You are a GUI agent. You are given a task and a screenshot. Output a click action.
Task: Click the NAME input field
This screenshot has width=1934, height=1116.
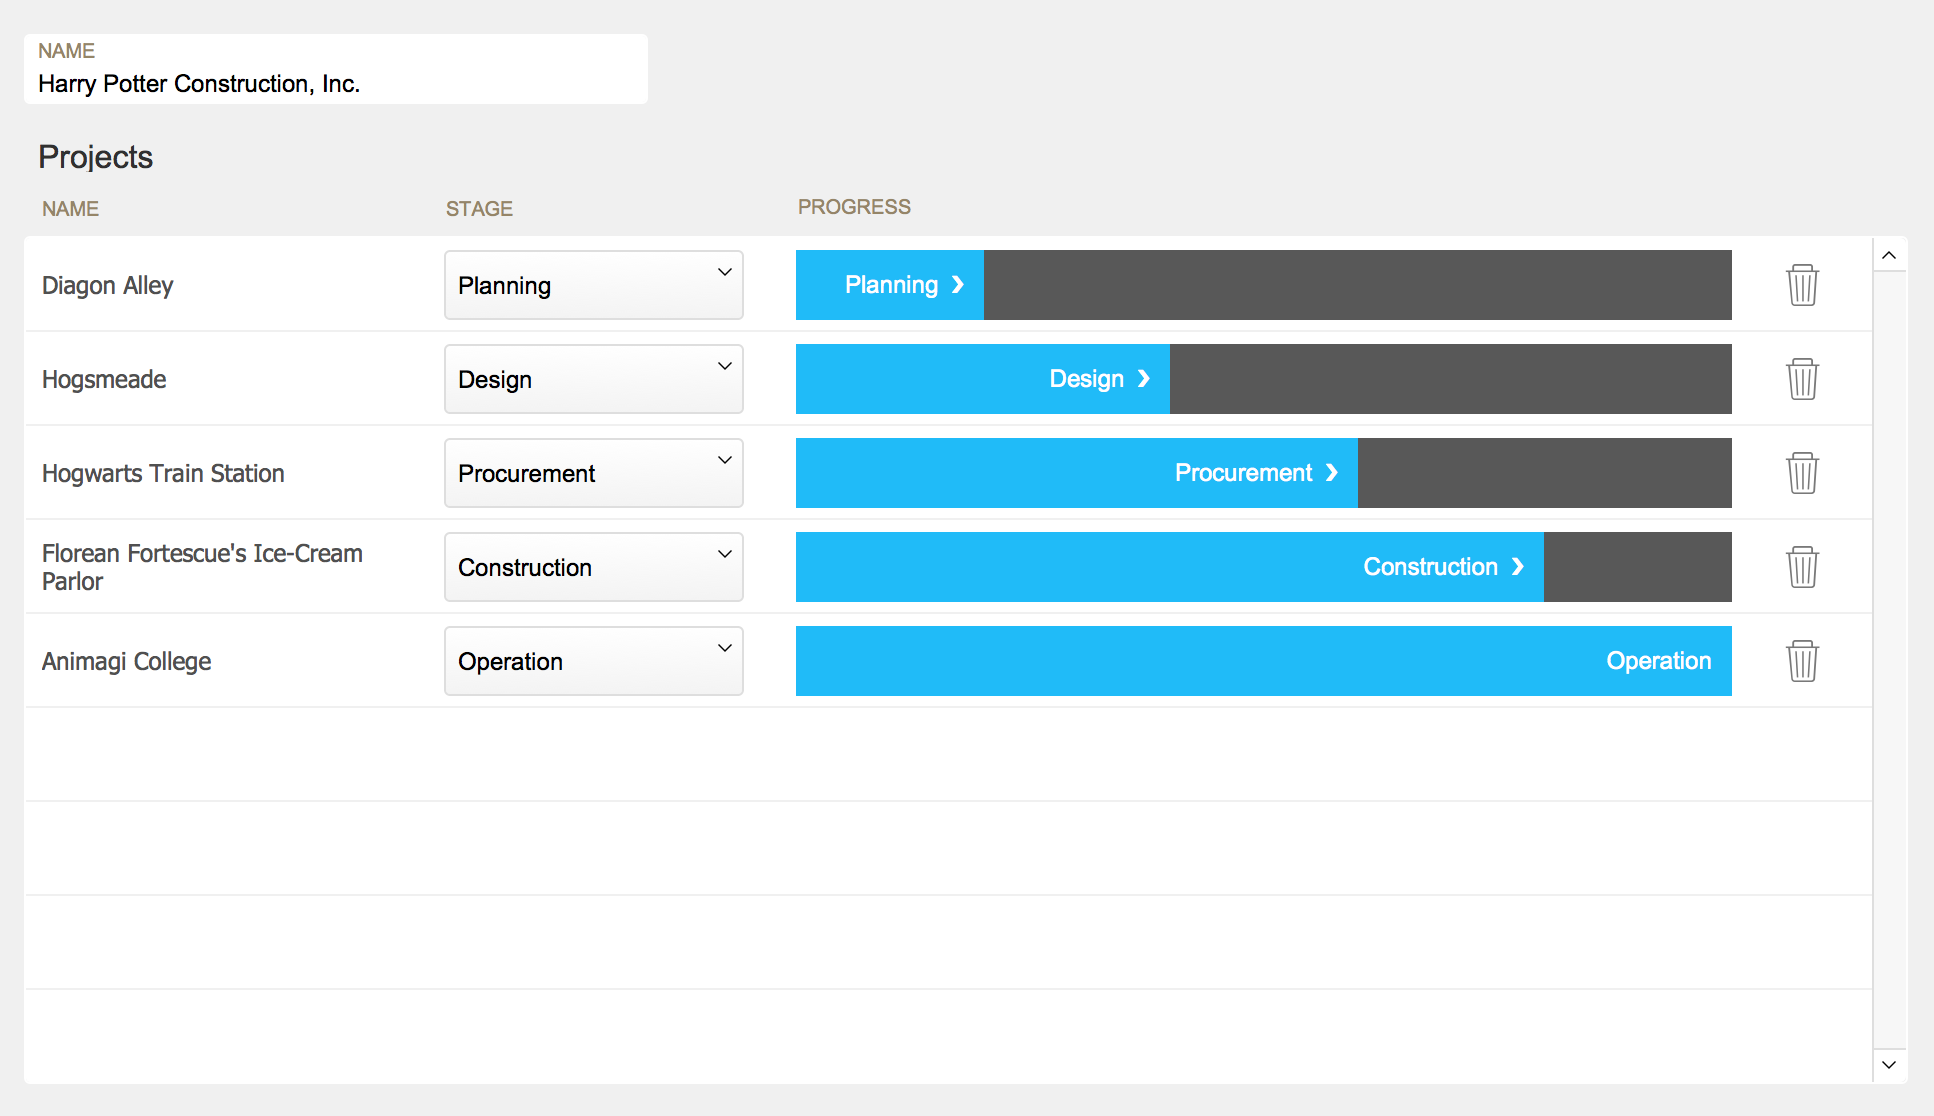tap(336, 84)
